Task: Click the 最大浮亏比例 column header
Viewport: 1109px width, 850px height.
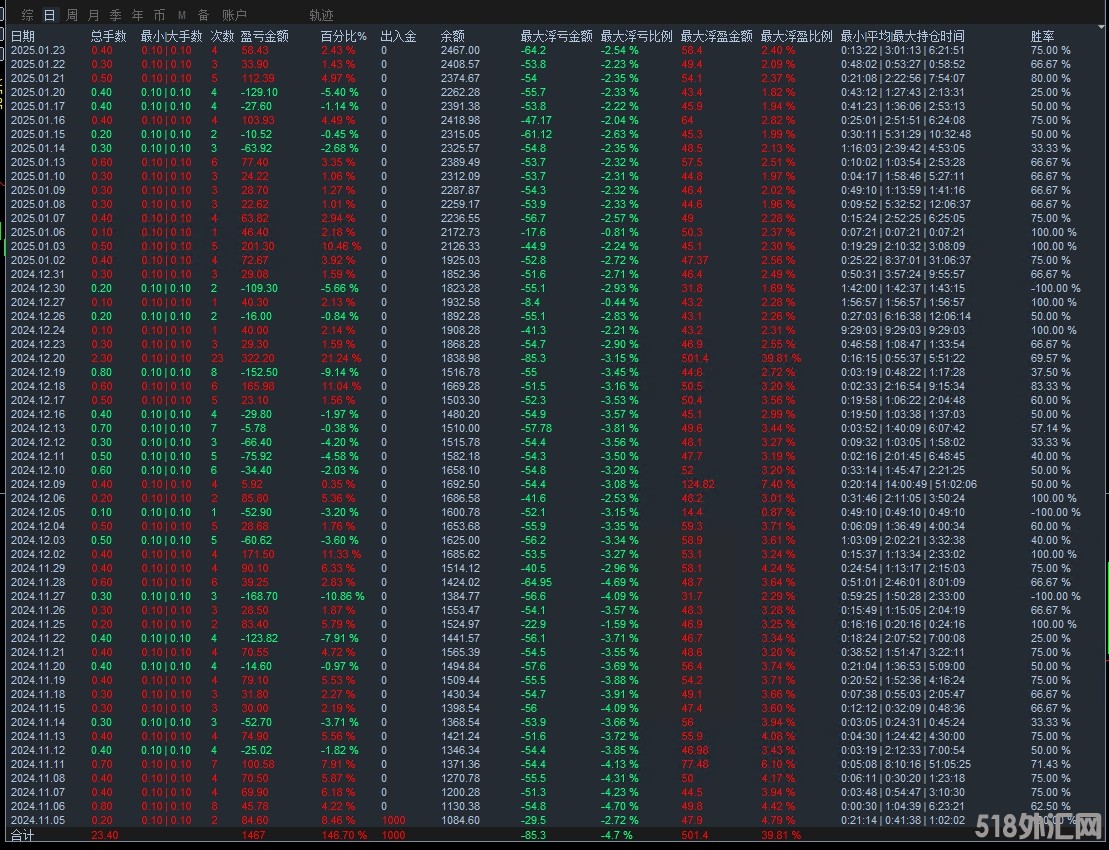Action: click(637, 36)
